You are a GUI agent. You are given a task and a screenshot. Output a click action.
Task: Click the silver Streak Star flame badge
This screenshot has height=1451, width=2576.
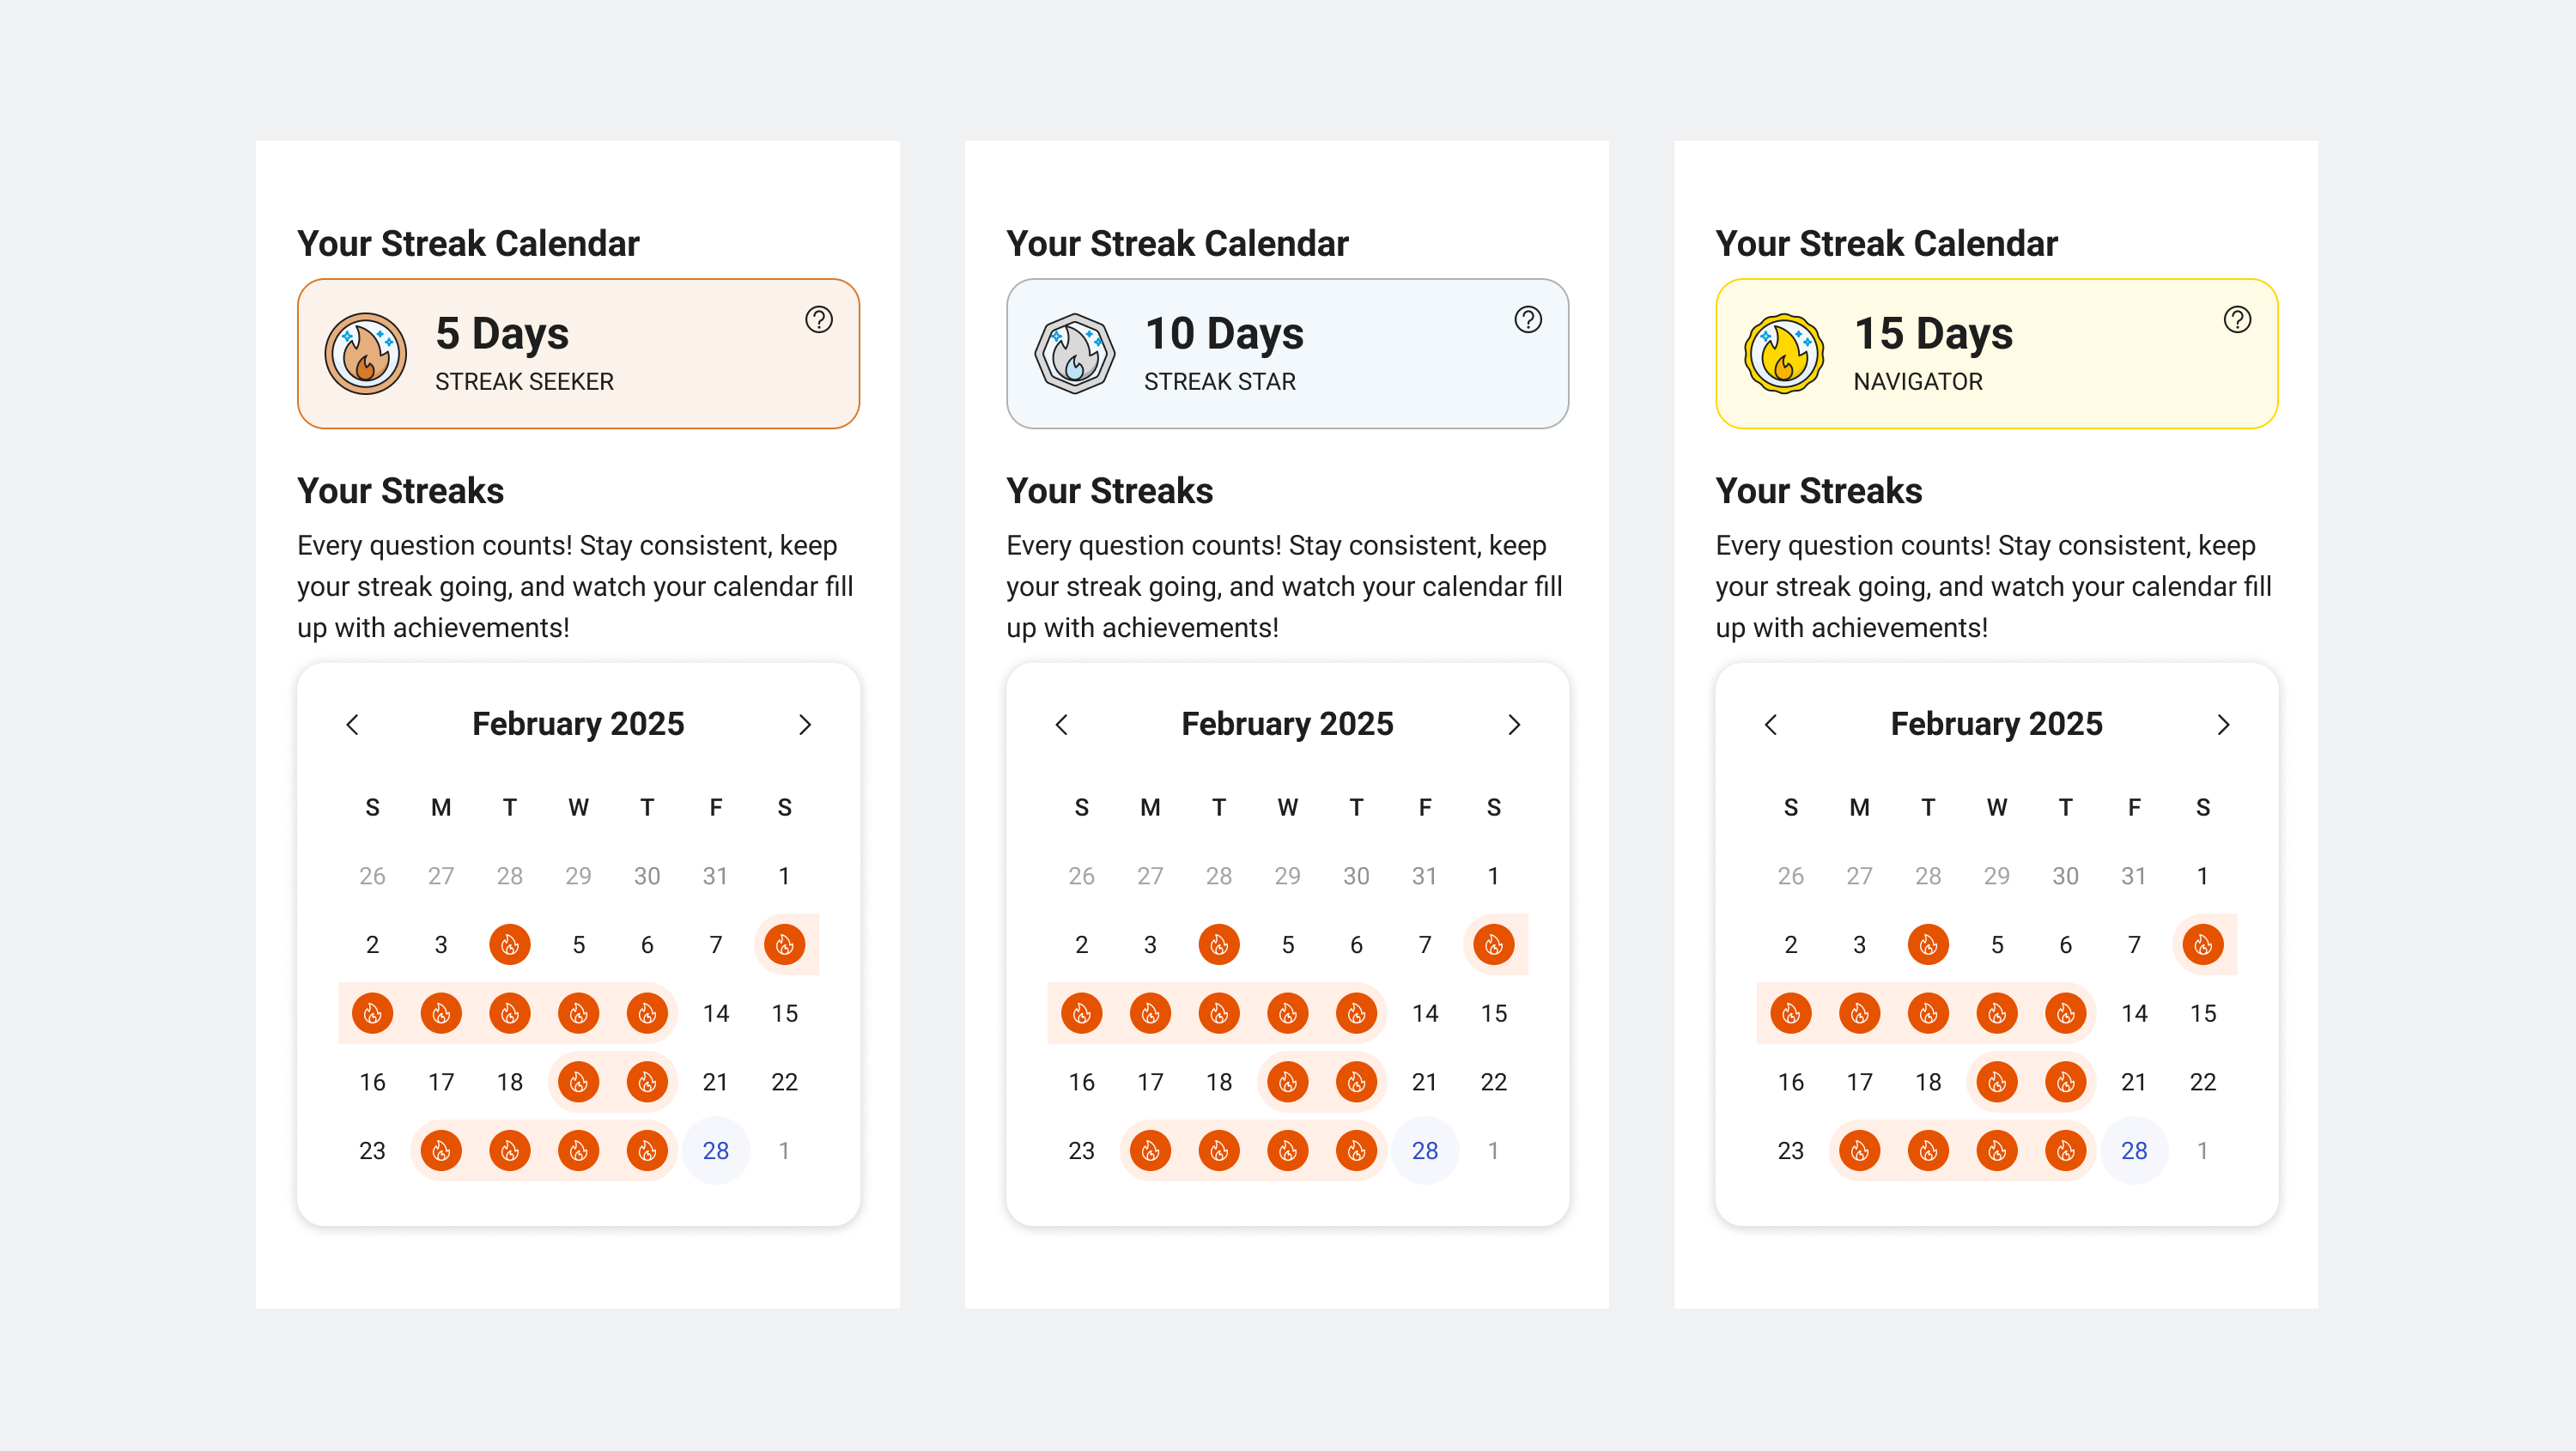click(x=1075, y=354)
